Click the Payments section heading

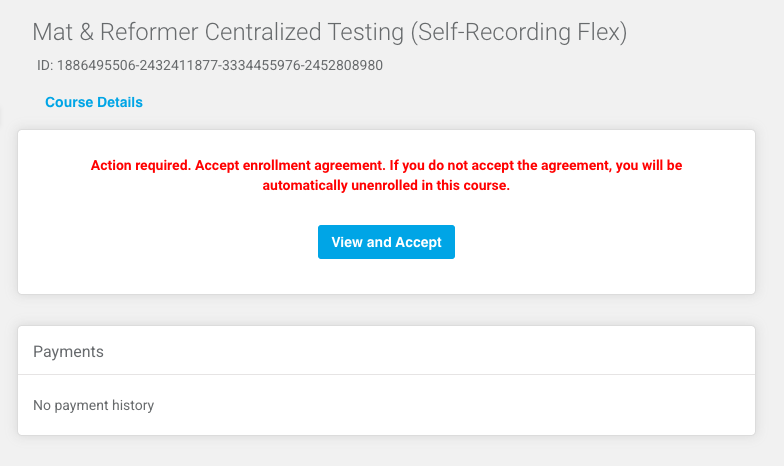[x=68, y=352]
